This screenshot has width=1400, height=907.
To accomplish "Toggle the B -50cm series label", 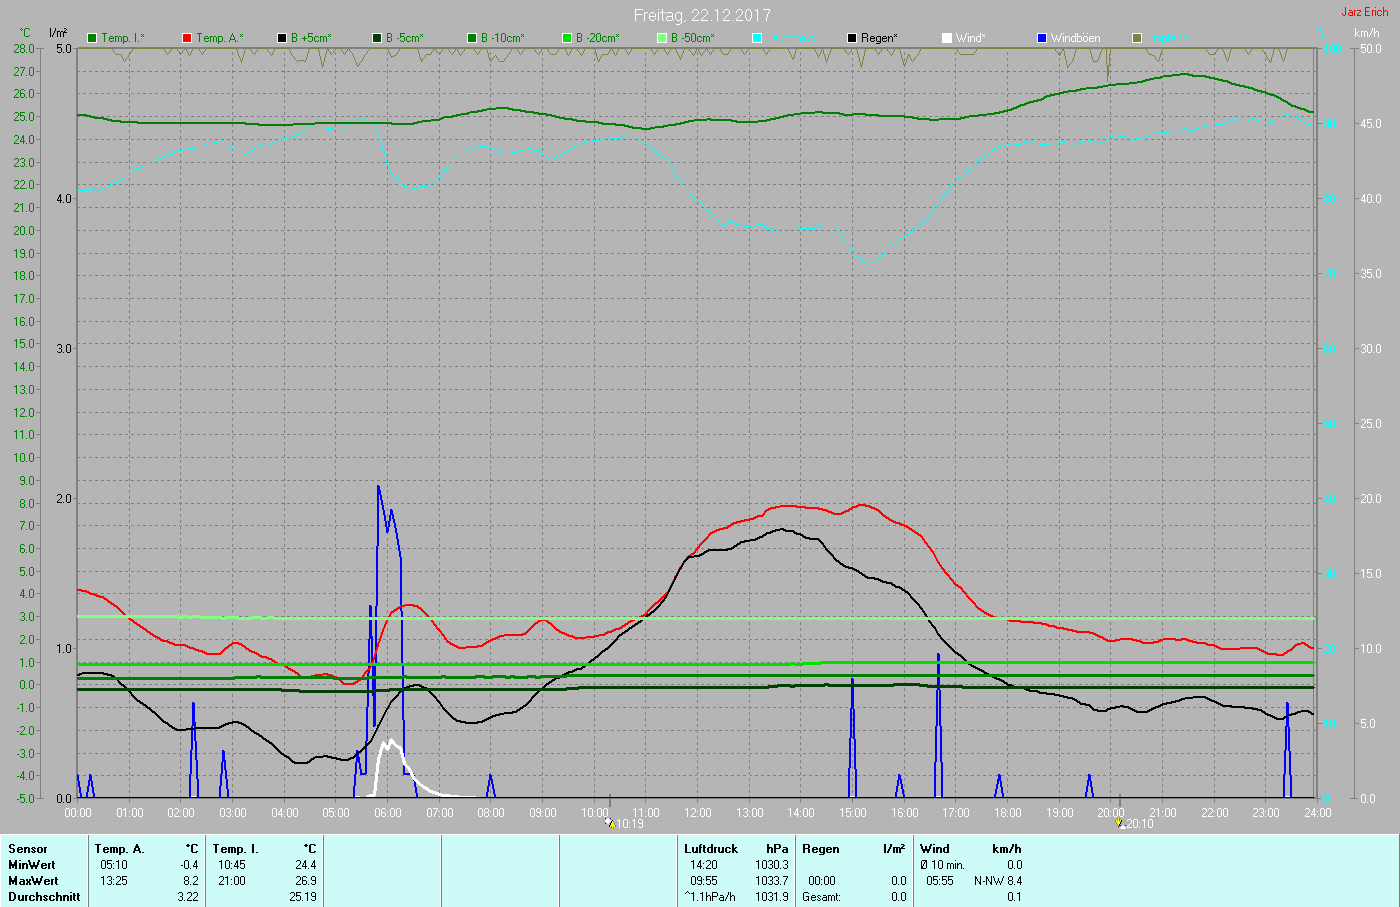I will pyautogui.click(x=692, y=38).
